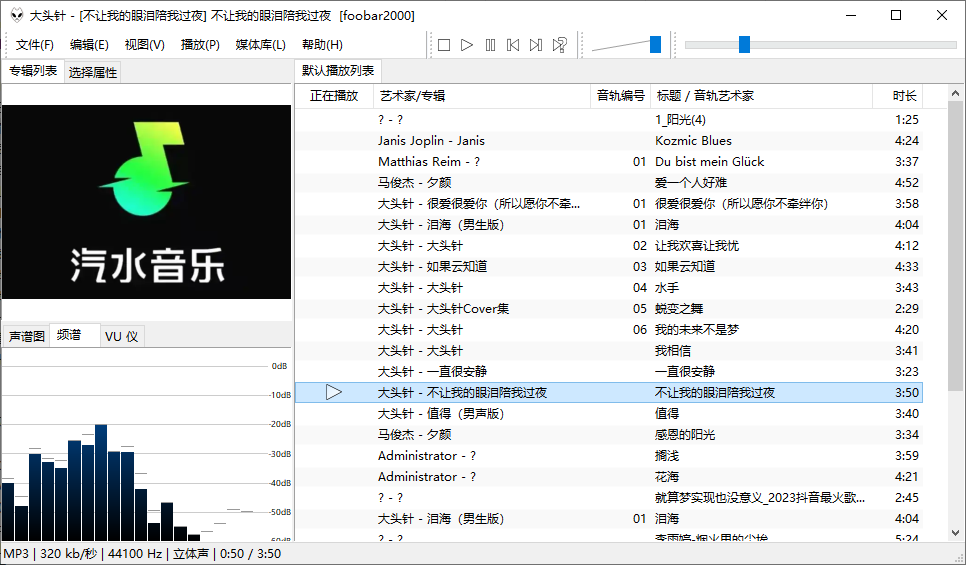Open the 媒体库(L) menu
Image resolution: width=966 pixels, height=565 pixels.
[x=260, y=45]
